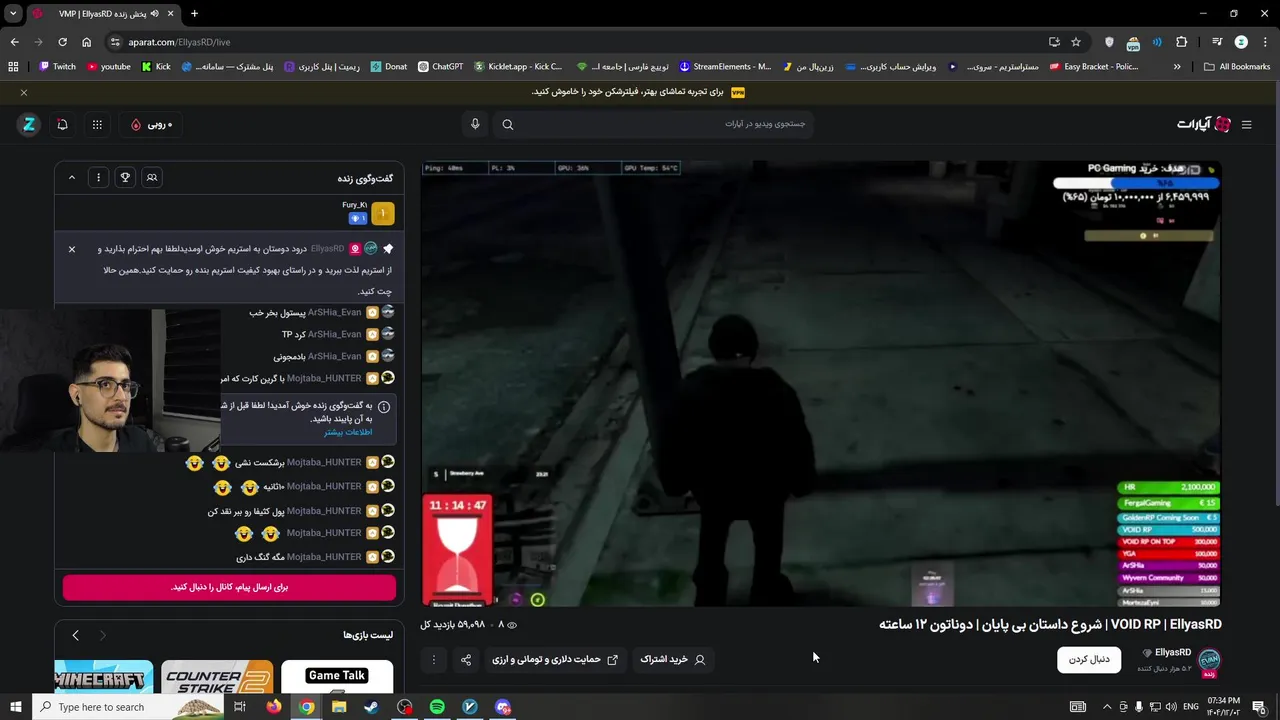Open the Donat bookmark
This screenshot has height=720, width=1280.
[x=389, y=66]
